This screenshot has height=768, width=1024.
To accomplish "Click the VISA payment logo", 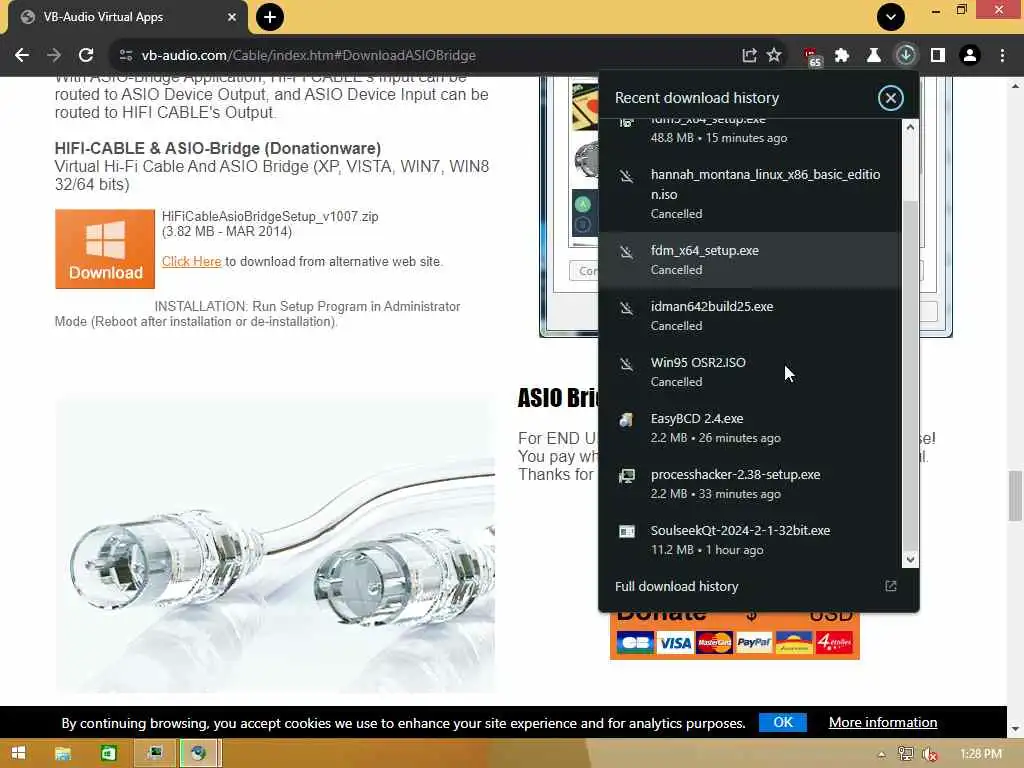I will click(x=675, y=643).
